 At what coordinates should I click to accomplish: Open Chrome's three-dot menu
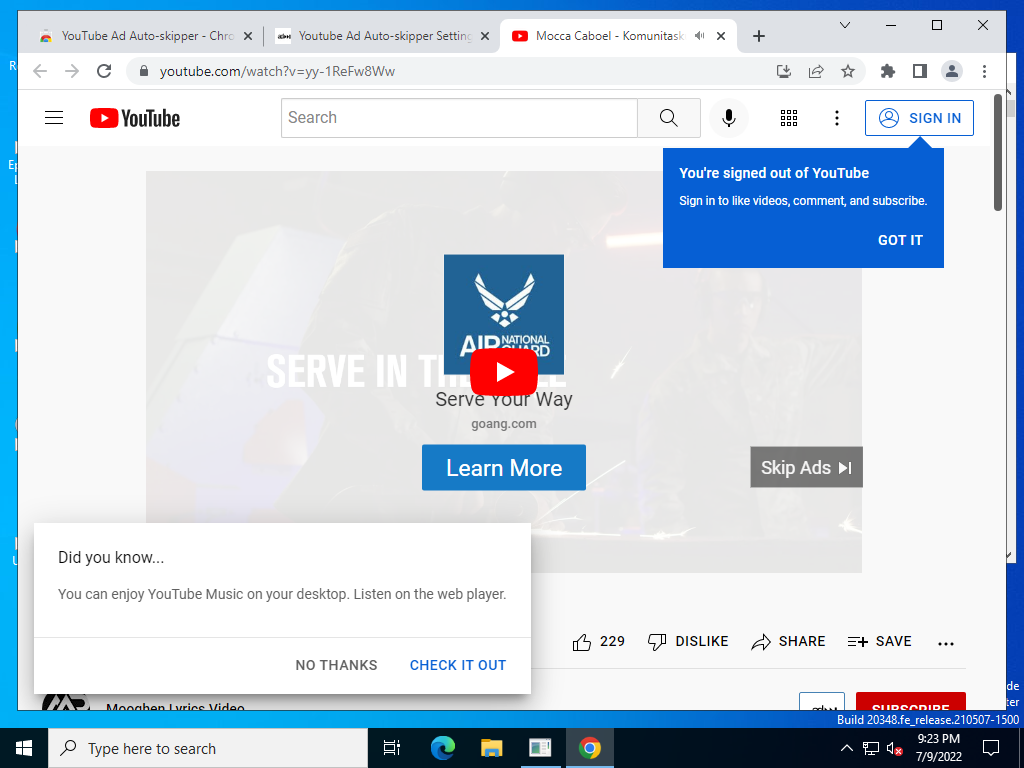(x=984, y=71)
